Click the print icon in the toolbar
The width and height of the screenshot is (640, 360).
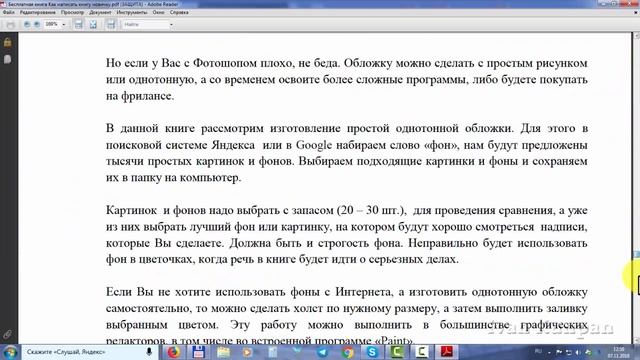10,24
